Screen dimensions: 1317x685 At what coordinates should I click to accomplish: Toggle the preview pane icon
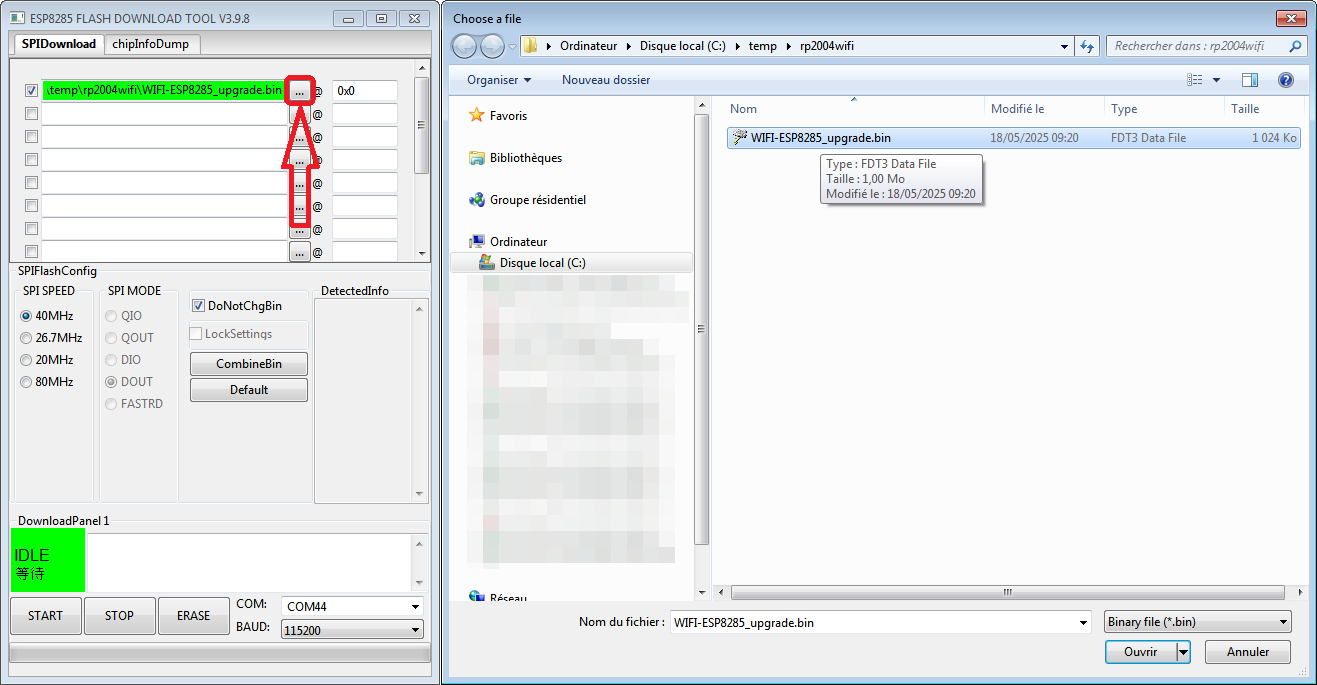[x=1250, y=80]
